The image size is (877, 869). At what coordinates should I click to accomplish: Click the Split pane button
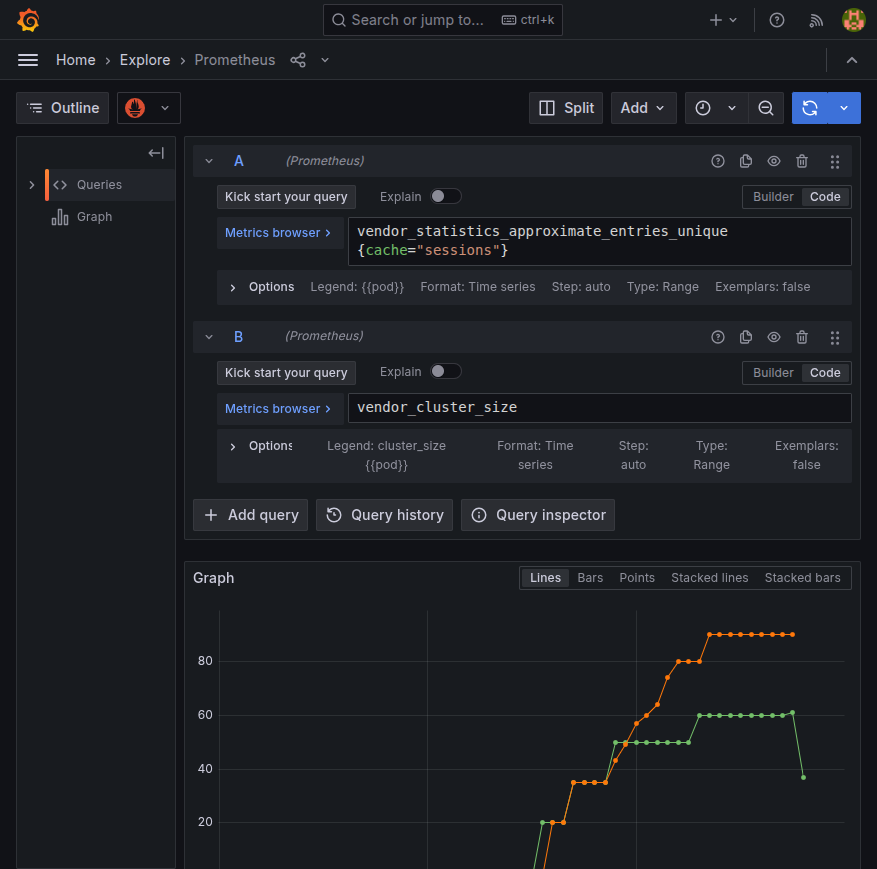(565, 108)
